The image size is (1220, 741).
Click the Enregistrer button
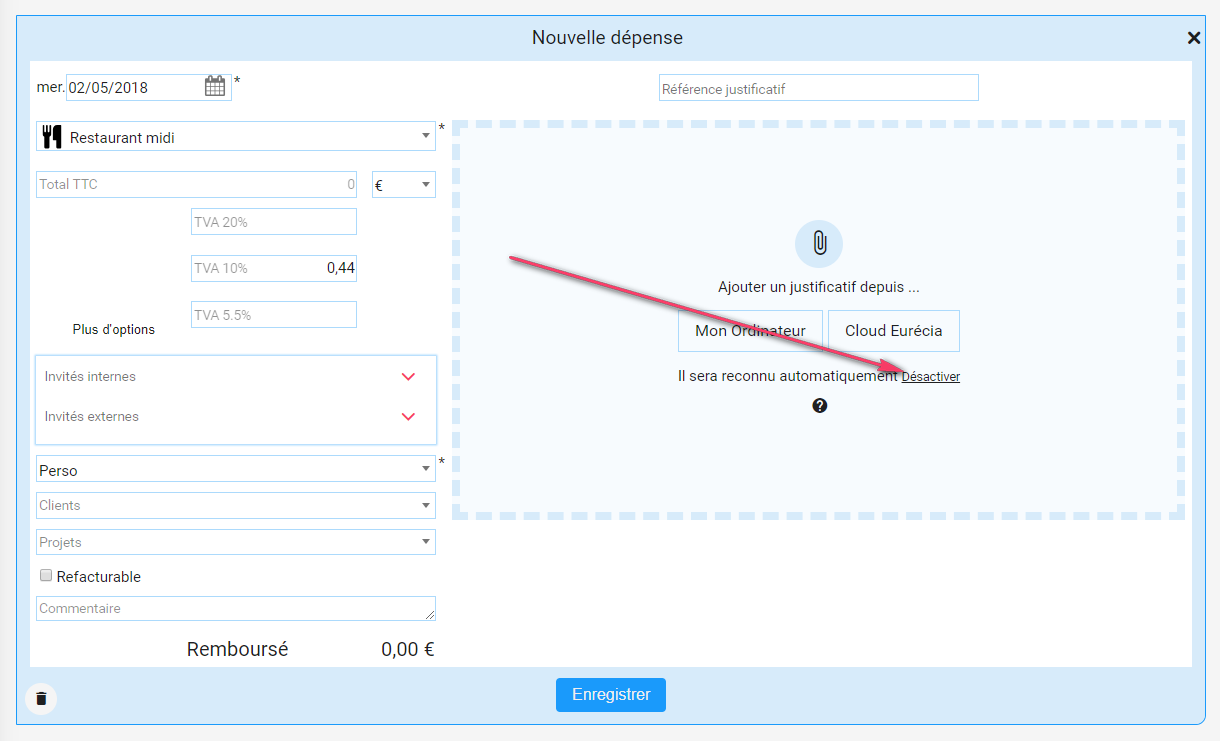tap(610, 694)
